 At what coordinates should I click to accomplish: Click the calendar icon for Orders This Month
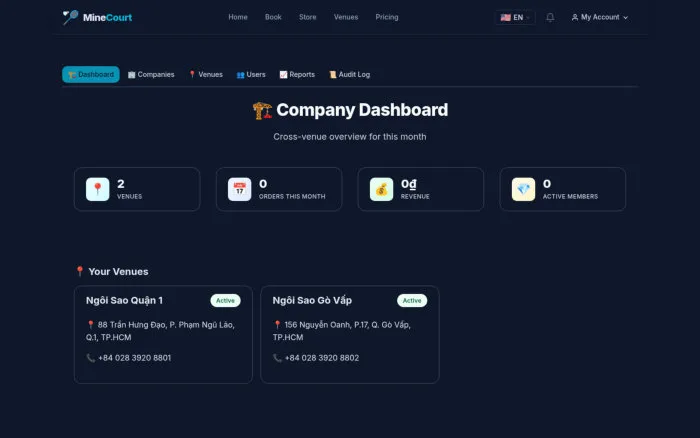click(x=239, y=189)
